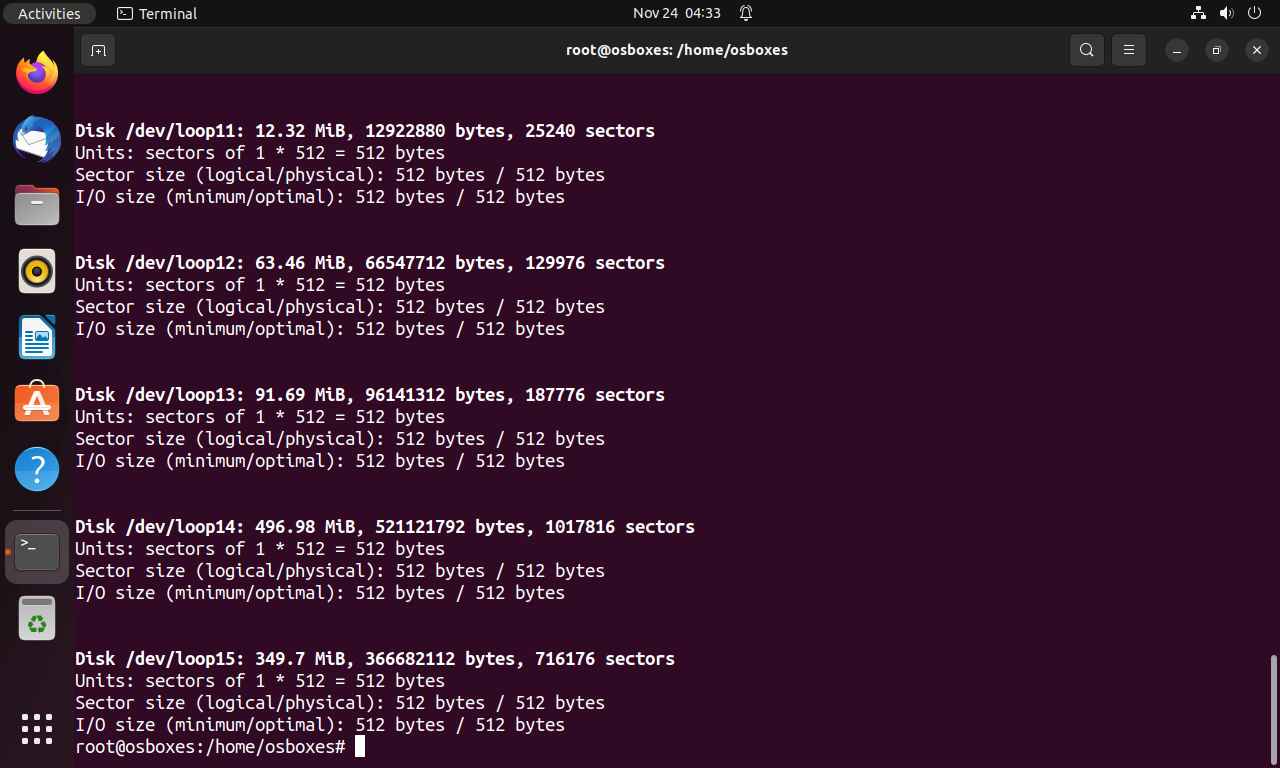Click the network status icon
This screenshot has height=768, width=1280.
(x=1198, y=13)
